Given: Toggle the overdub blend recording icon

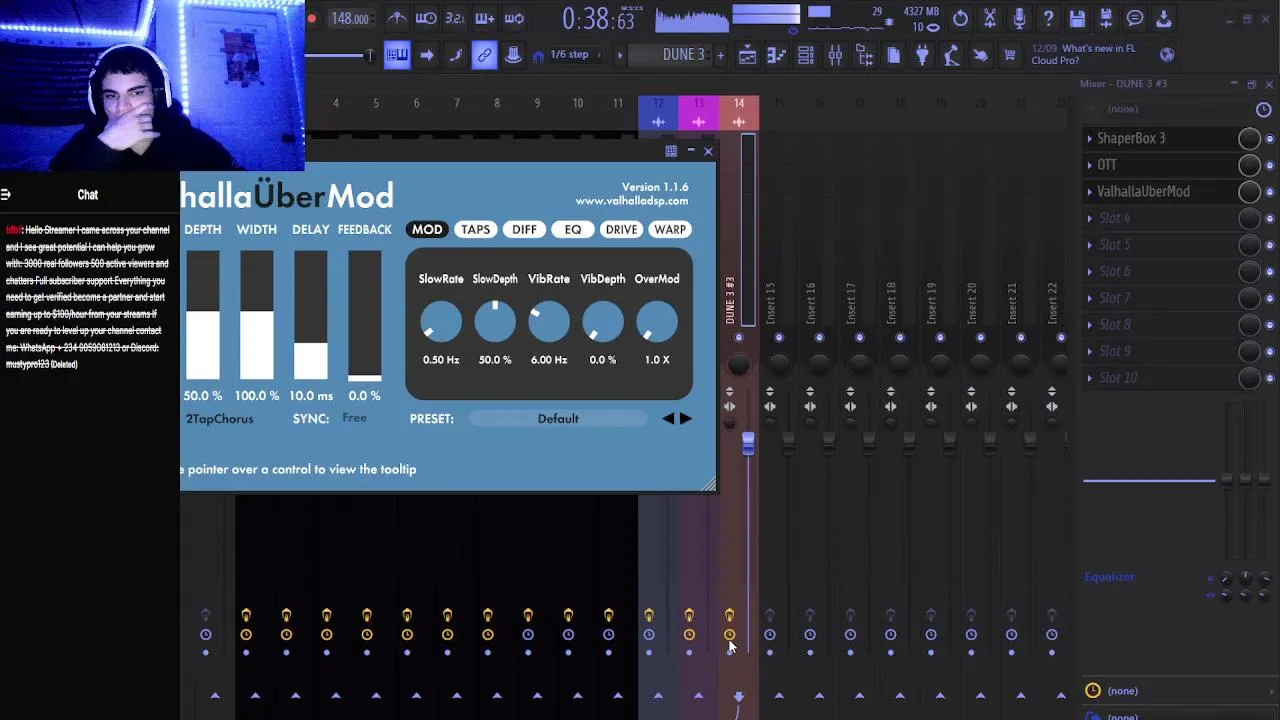Looking at the screenshot, I should pyautogui.click(x=485, y=18).
